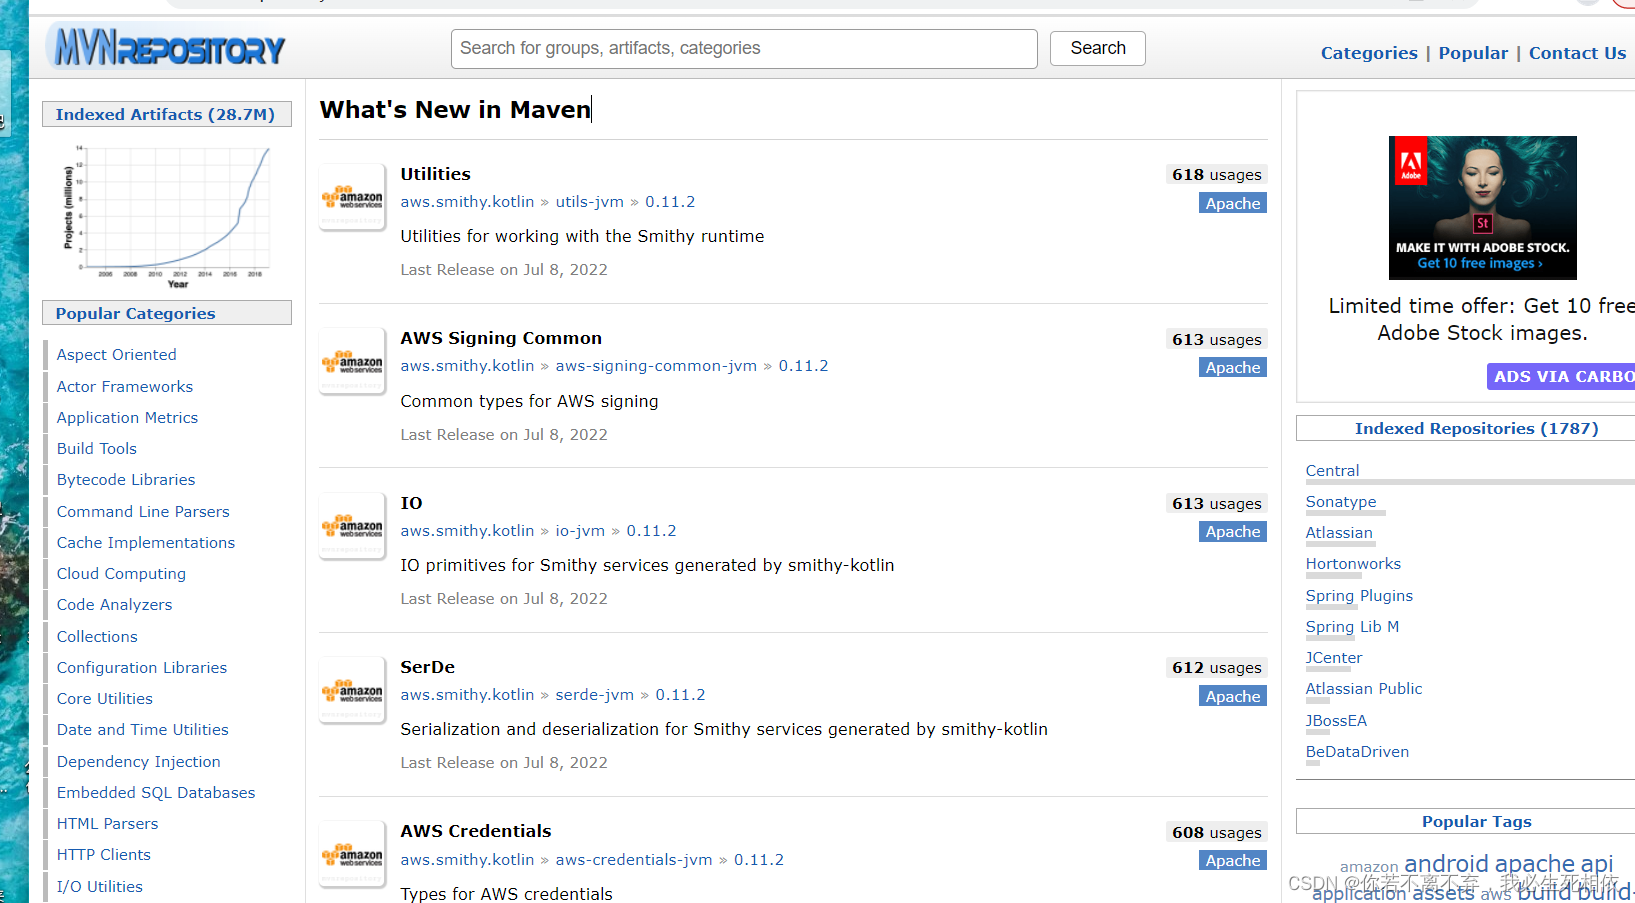Click the Search button

point(1097,48)
